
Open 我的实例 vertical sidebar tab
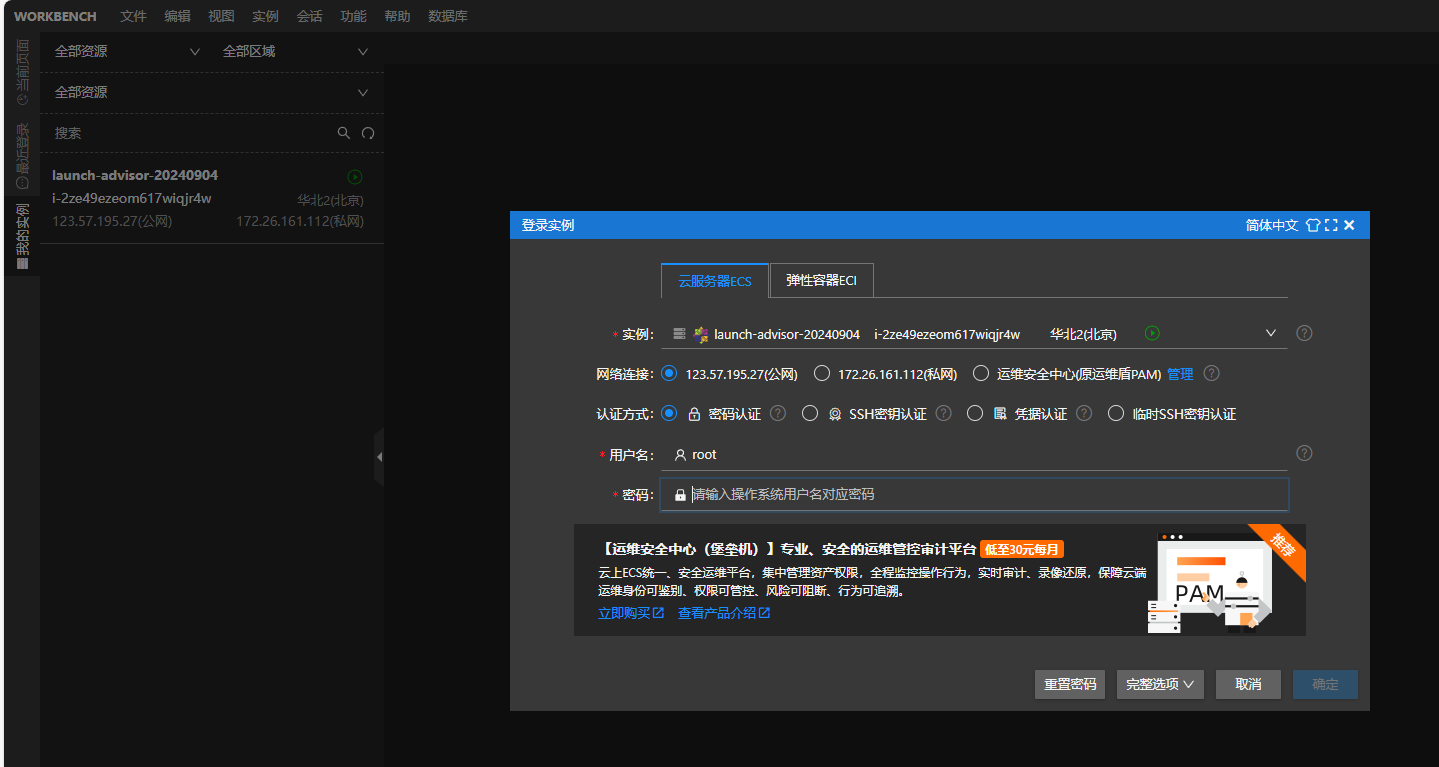pos(22,237)
